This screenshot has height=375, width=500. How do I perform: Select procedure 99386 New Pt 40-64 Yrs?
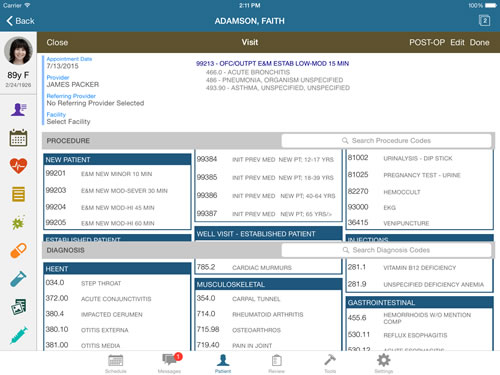pyautogui.click(x=268, y=195)
